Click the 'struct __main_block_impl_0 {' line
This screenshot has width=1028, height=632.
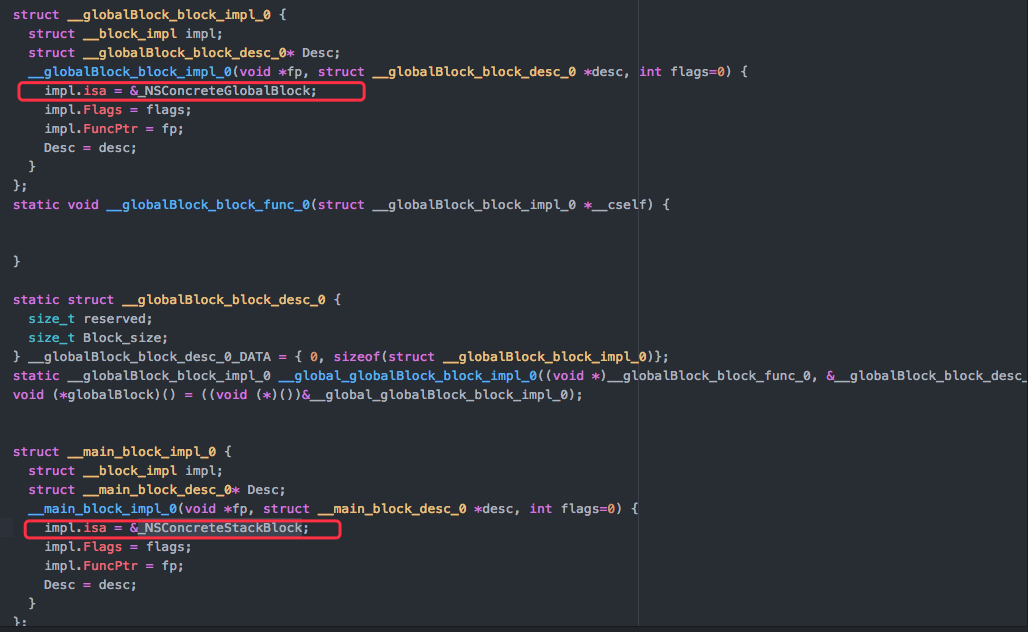pyautogui.click(x=122, y=452)
